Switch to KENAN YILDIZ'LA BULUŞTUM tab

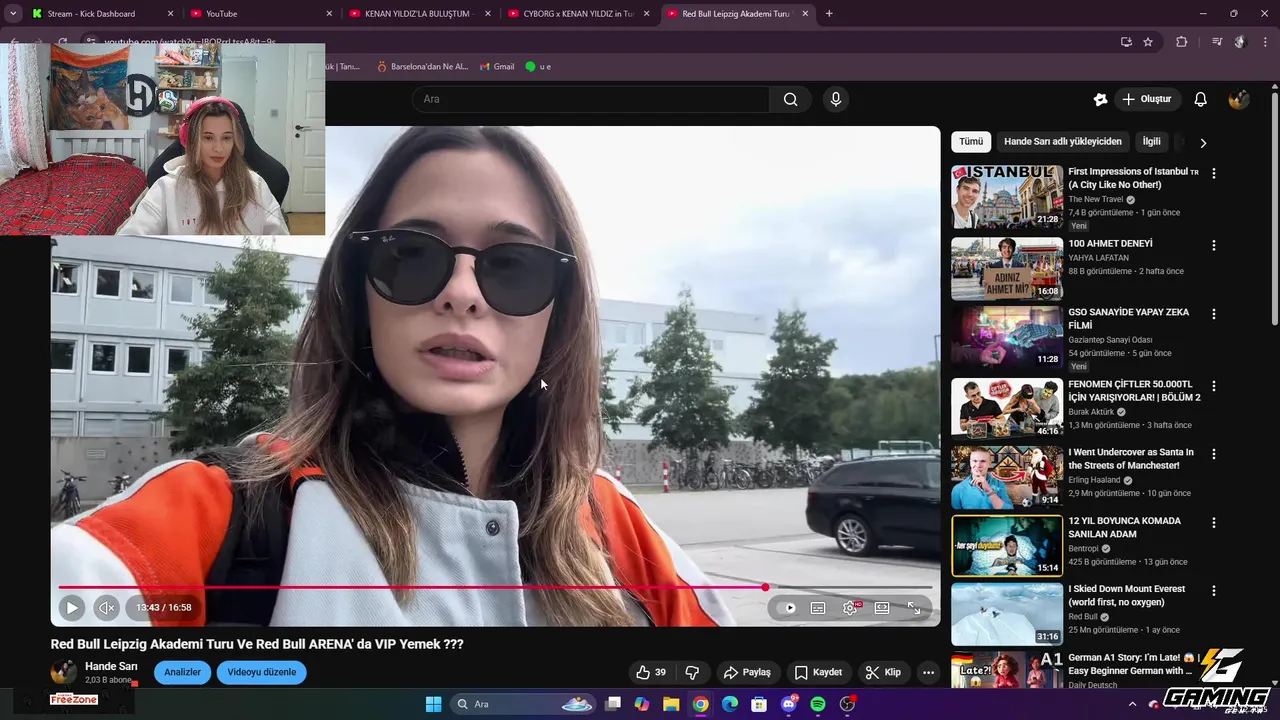419,14
